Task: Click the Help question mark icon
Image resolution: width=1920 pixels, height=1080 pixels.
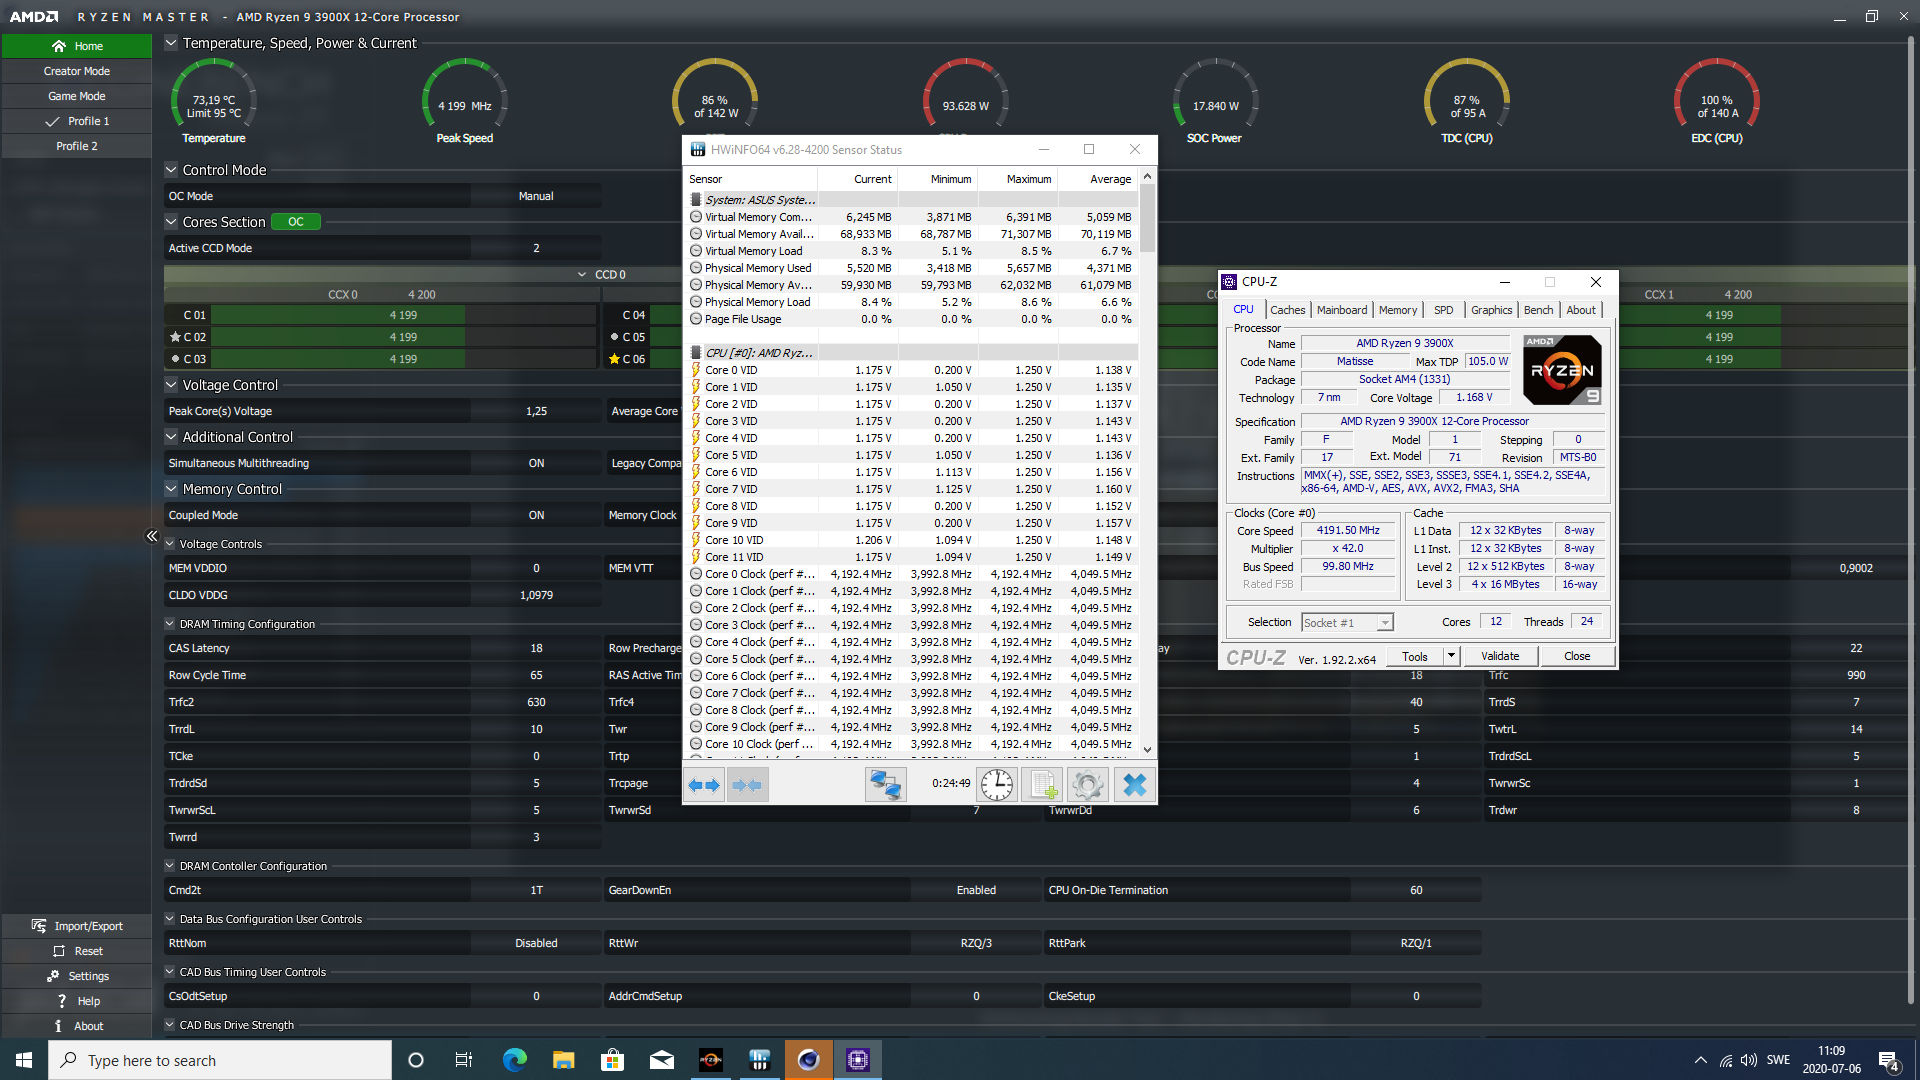Action: point(62,1001)
